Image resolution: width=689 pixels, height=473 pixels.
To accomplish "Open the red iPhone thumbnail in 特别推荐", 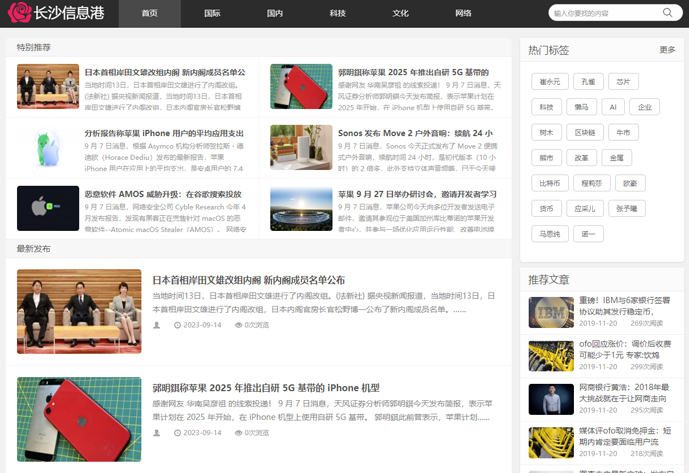I will pos(301,86).
